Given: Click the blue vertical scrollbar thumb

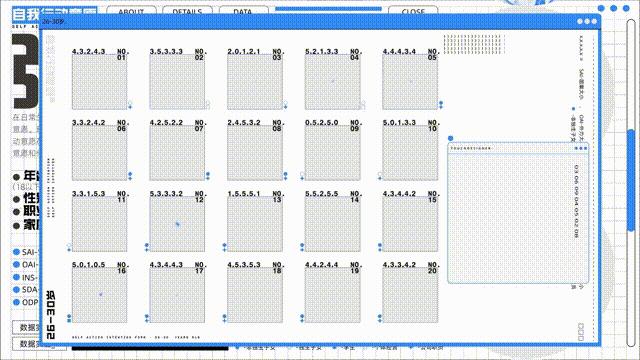Looking at the screenshot, I should pos(631,180).
